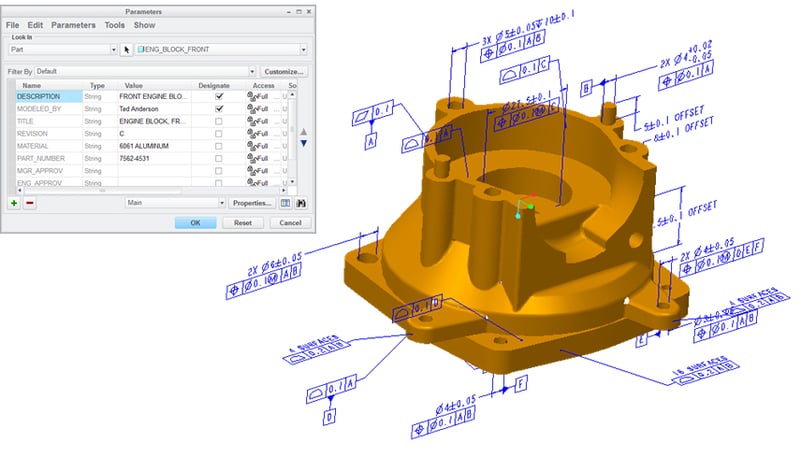Click the table columns setup icon
This screenshot has width=801, height=457.
coord(285,203)
